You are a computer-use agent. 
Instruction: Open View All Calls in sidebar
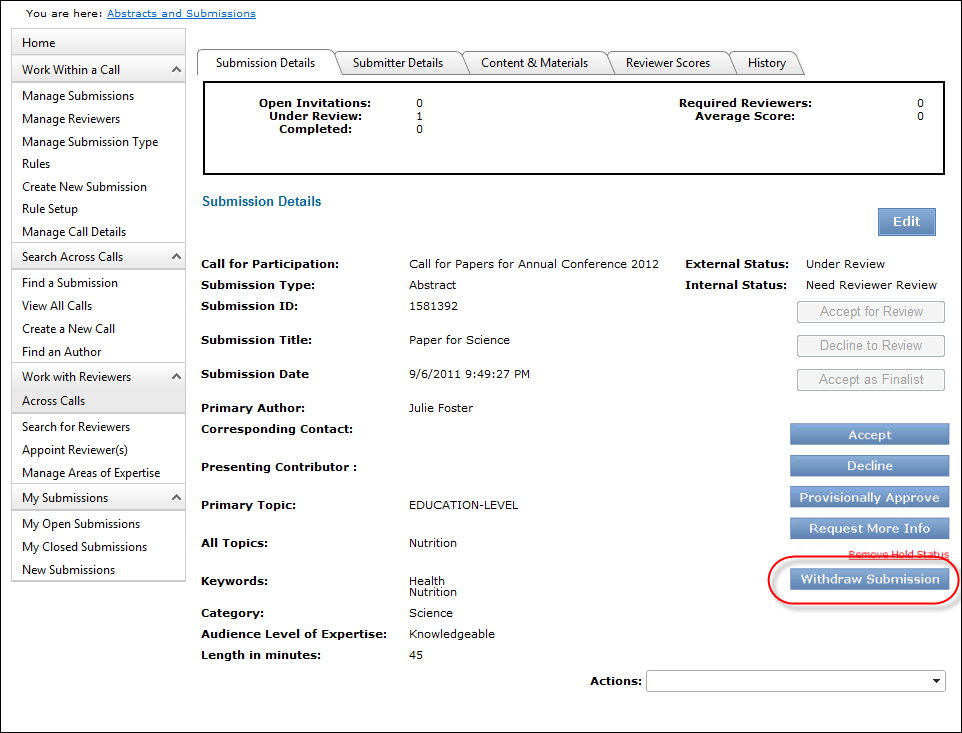tap(57, 305)
